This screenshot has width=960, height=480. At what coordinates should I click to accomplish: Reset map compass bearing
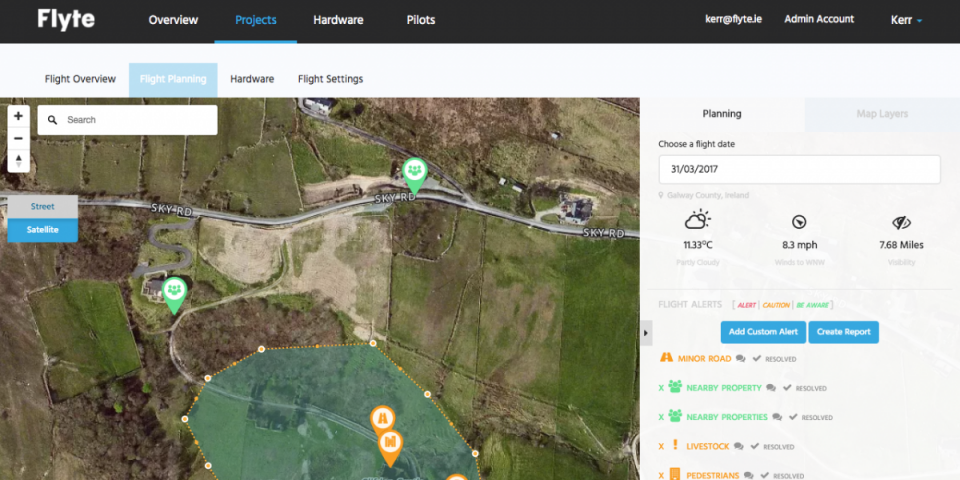[x=18, y=160]
